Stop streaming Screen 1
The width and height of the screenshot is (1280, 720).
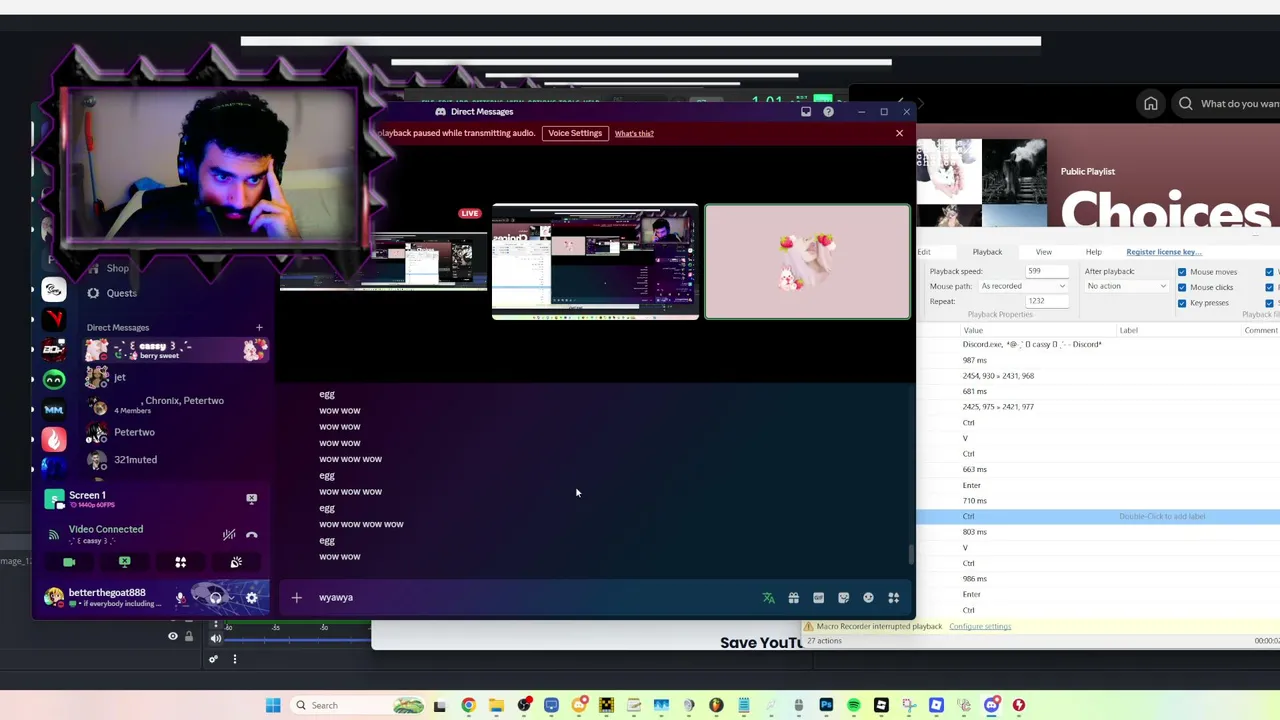[x=252, y=498]
